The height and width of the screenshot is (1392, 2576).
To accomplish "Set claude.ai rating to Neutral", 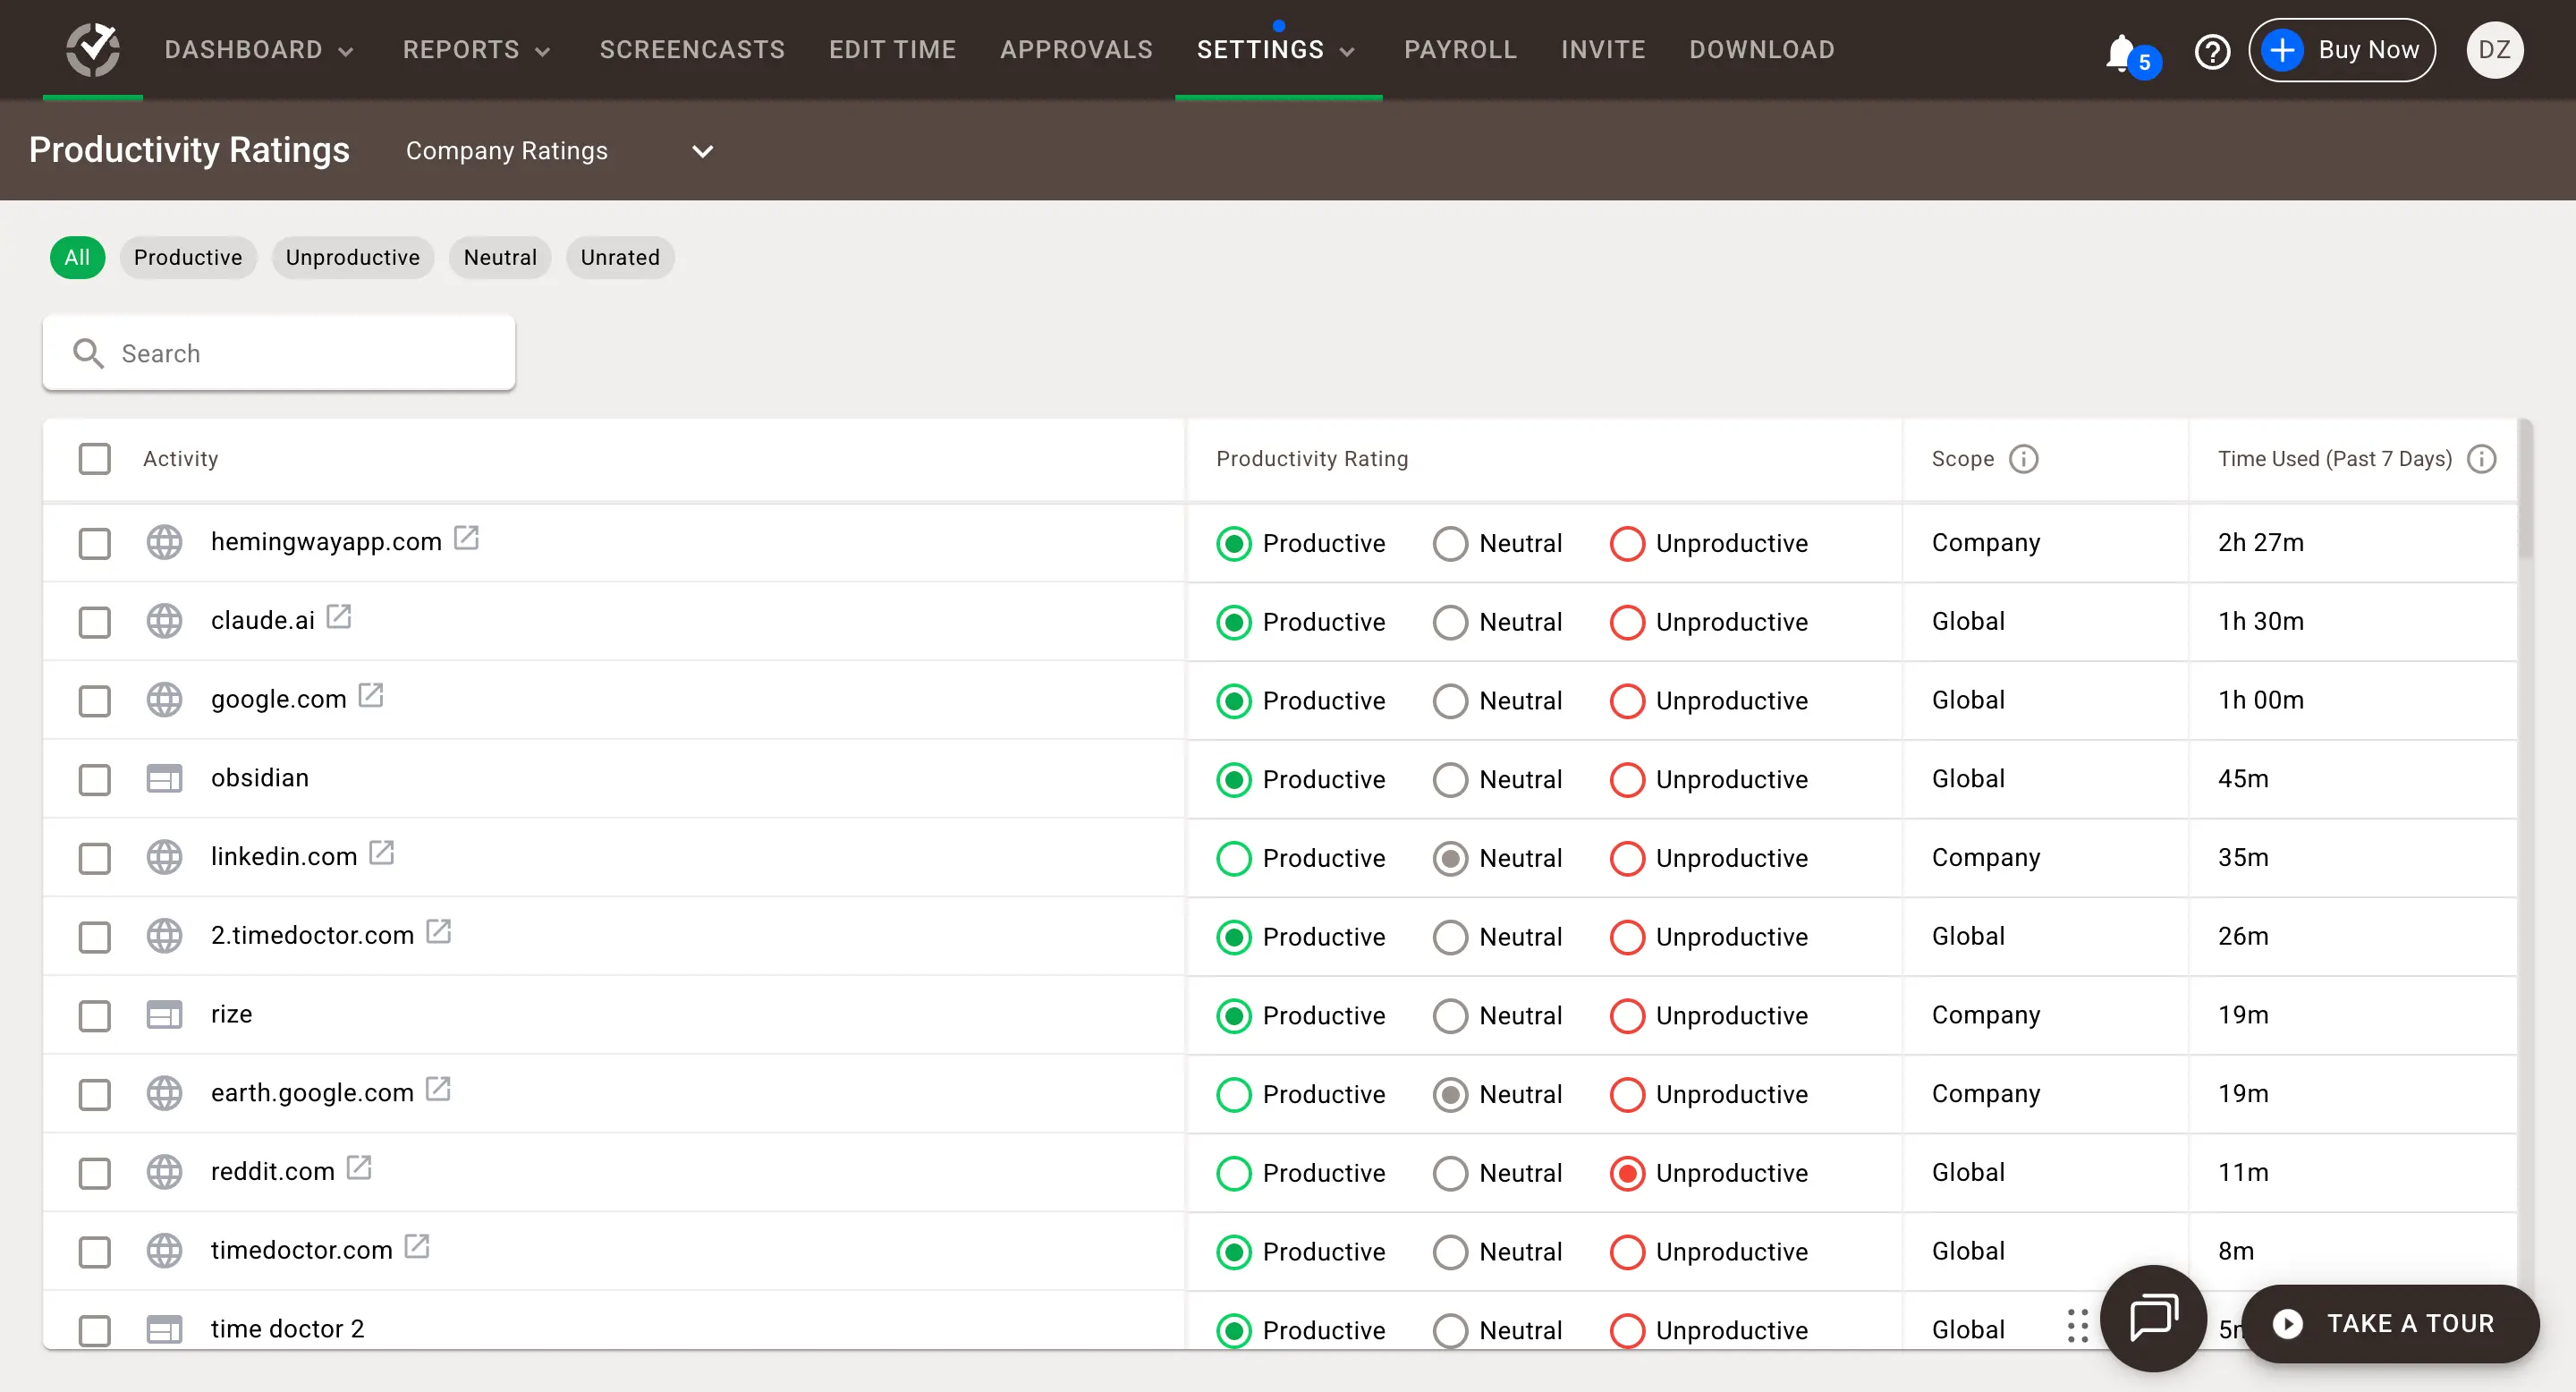I will coord(1450,623).
